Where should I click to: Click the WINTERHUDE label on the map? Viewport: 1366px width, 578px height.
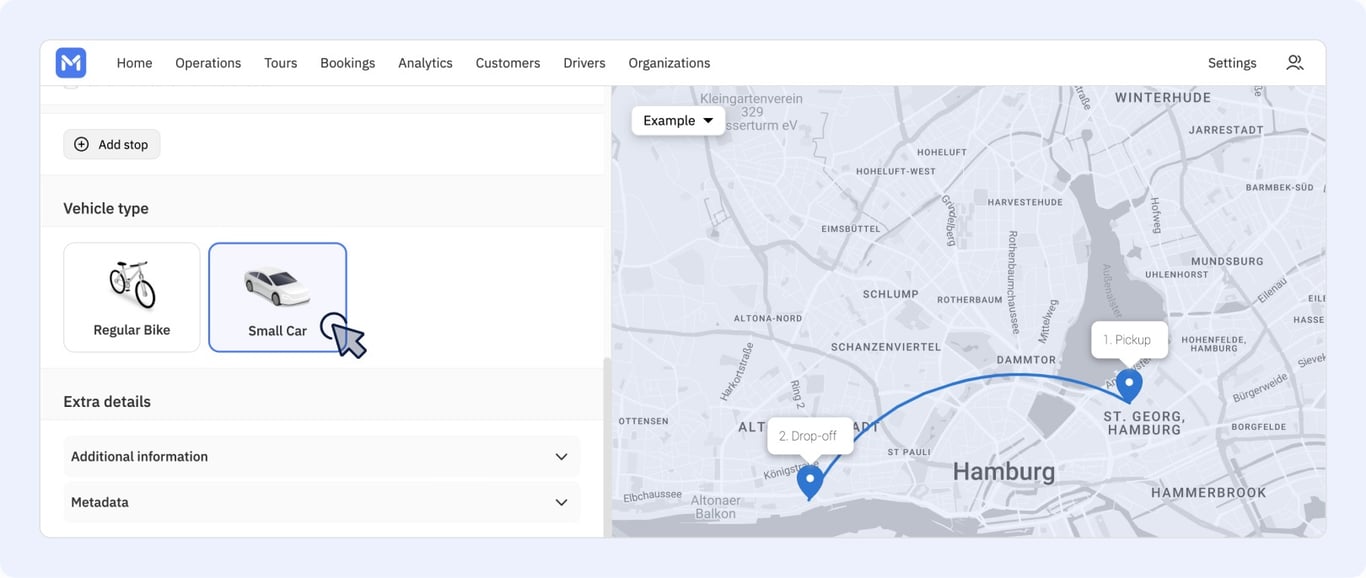coord(1163,97)
